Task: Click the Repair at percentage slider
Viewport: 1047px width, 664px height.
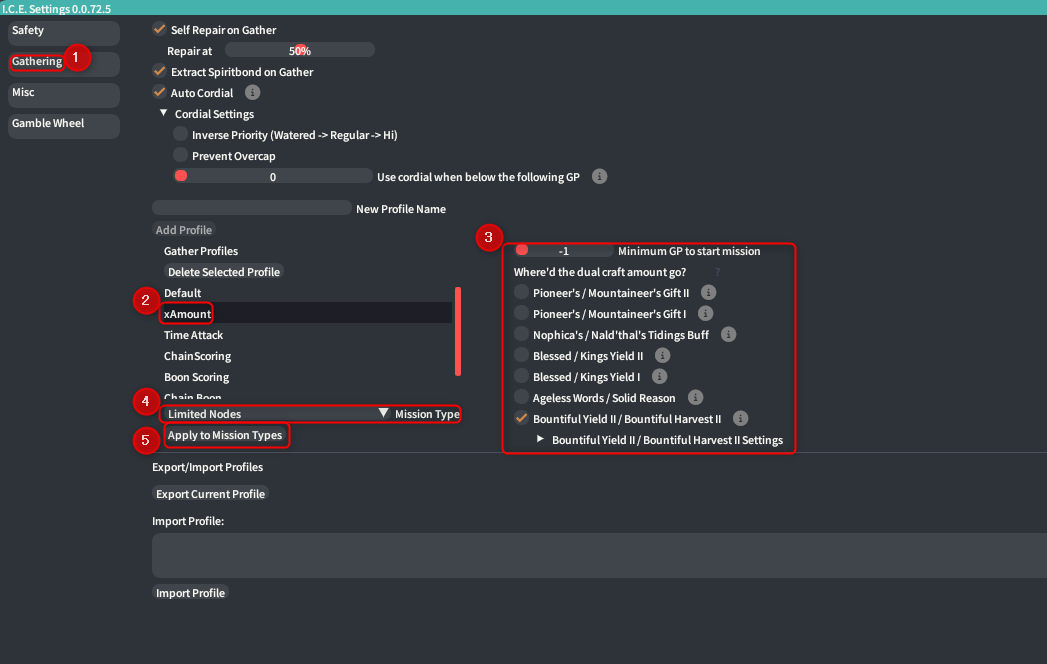Action: click(x=300, y=51)
